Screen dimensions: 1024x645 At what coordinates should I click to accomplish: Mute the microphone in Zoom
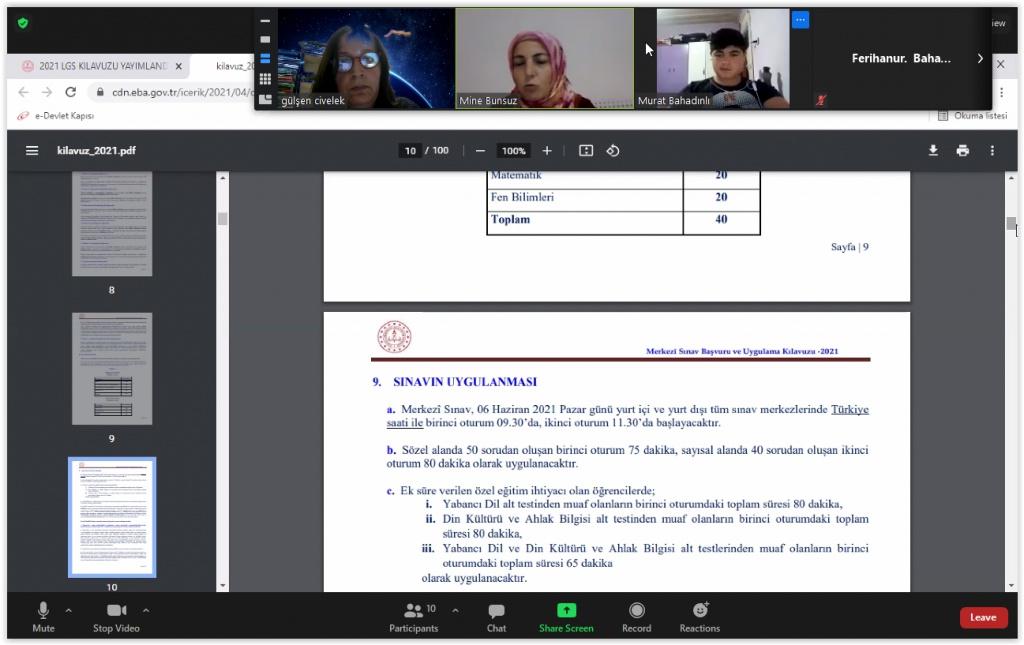[43, 615]
